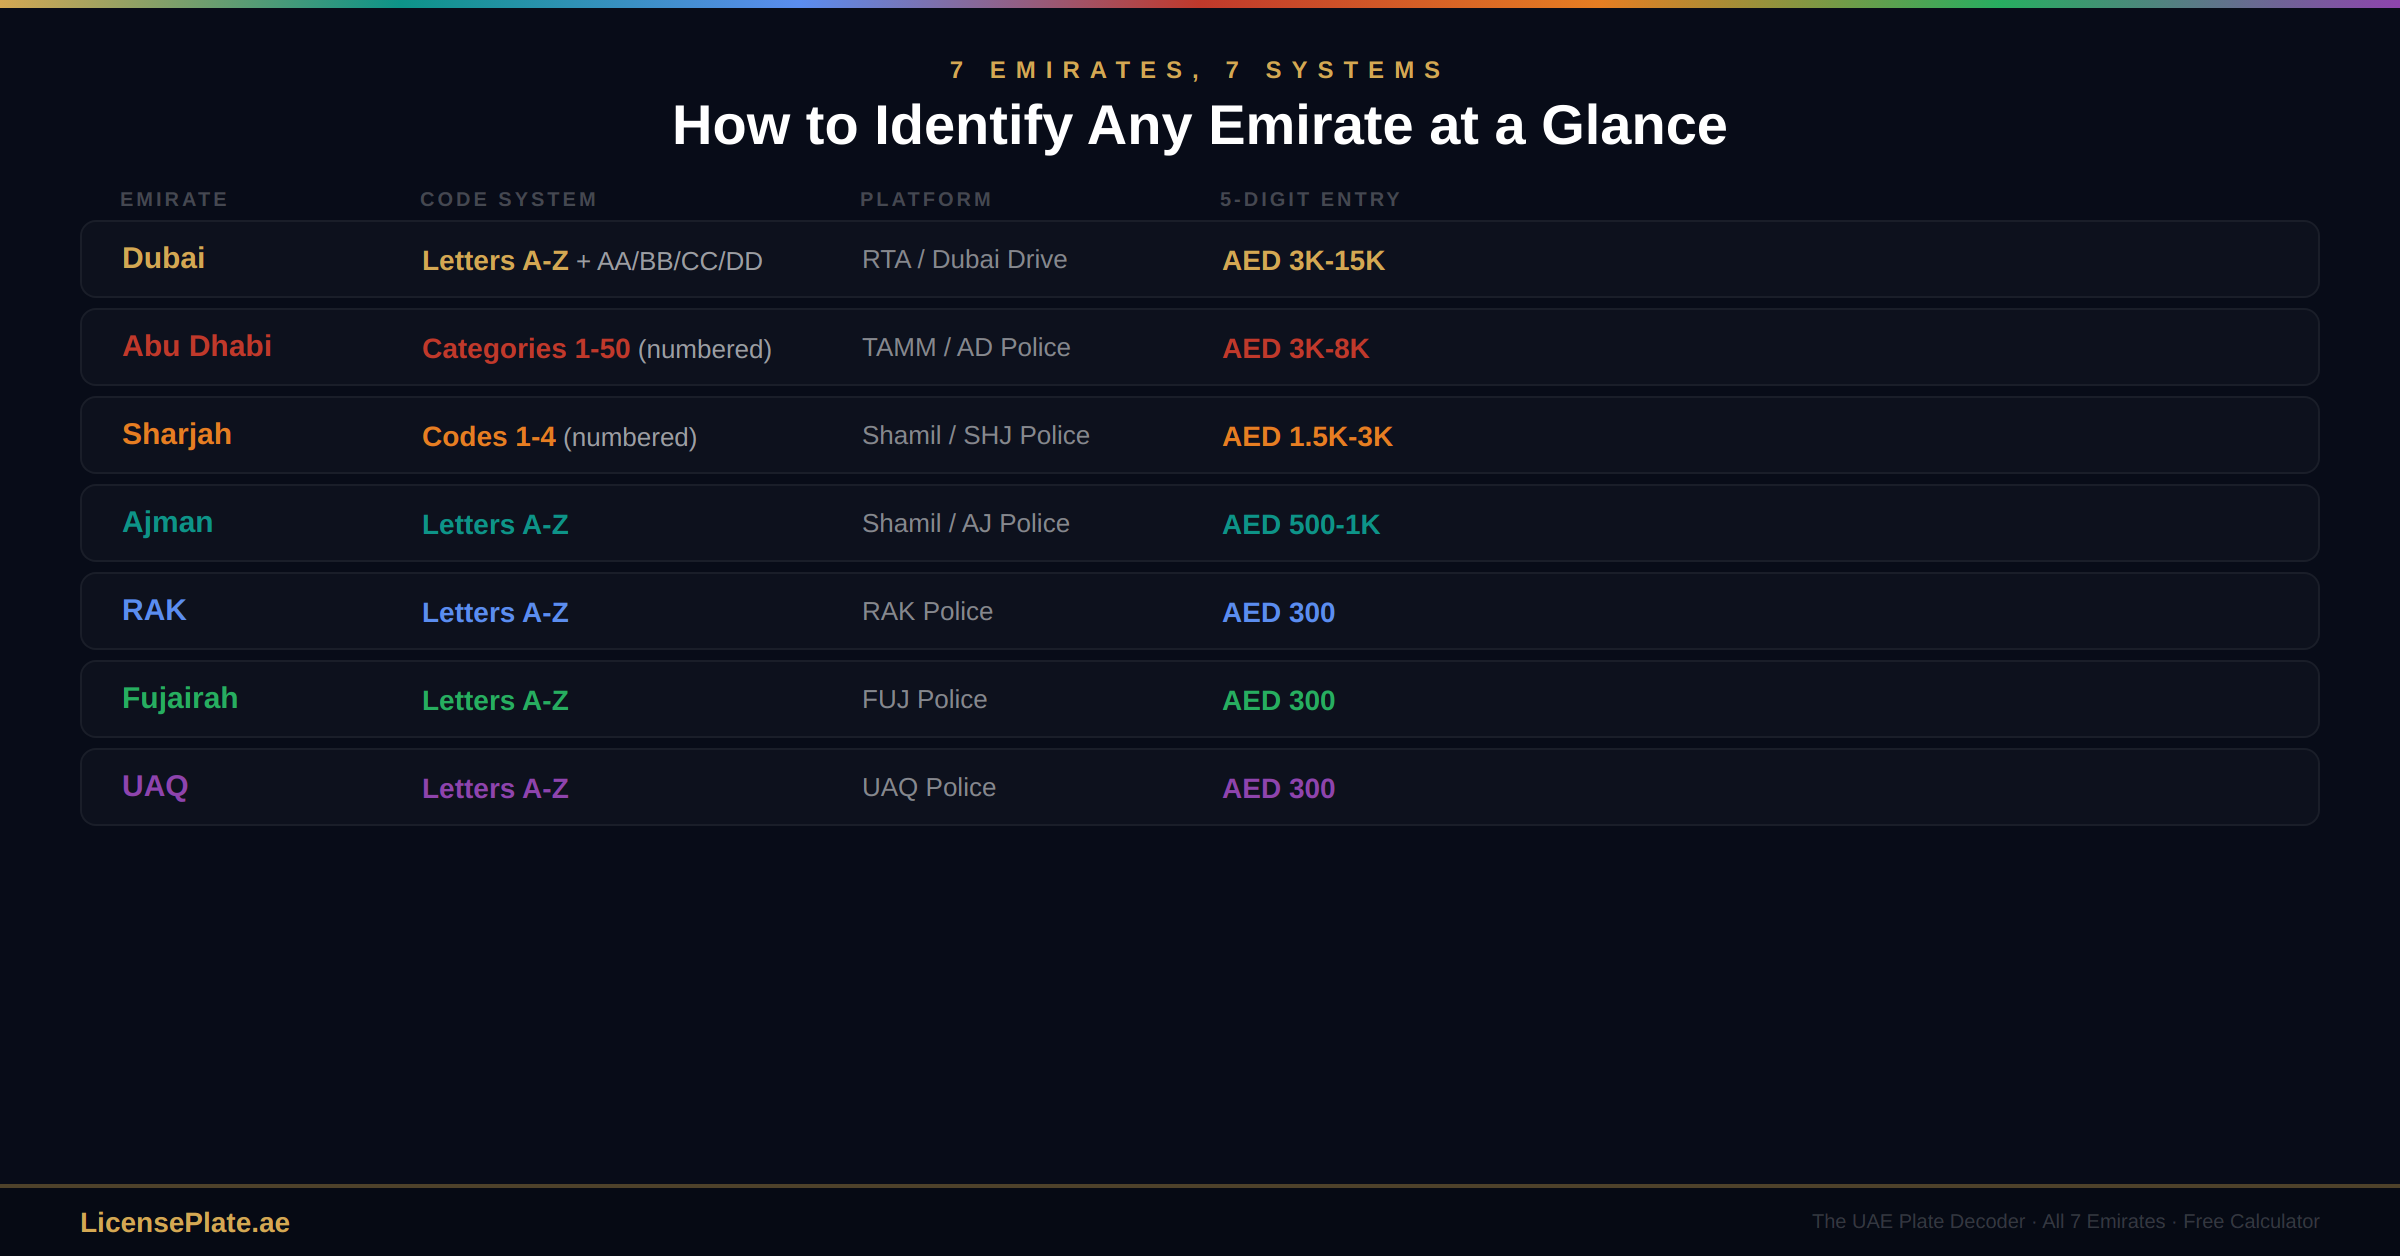Click the TAMM / AD Police platform entry
2400x1256 pixels.
tap(966, 347)
